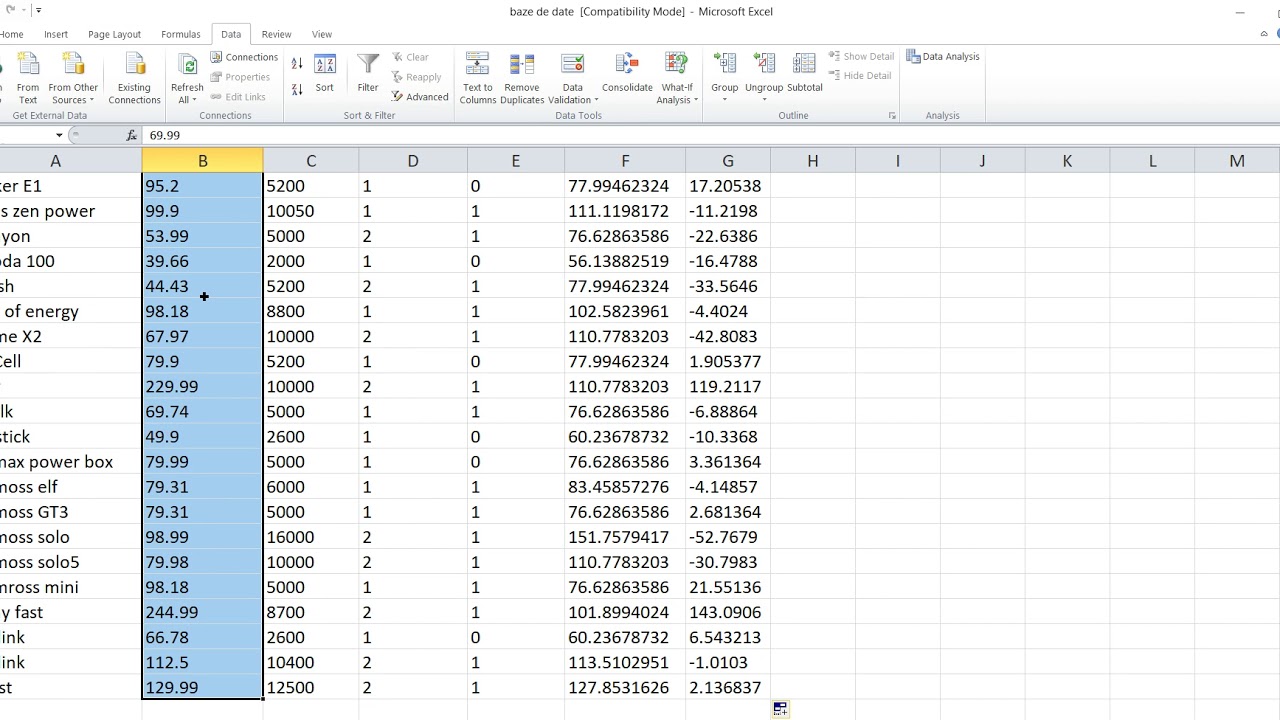Expand the Ungroup dropdown arrow
Image resolution: width=1280 pixels, height=720 pixels.
tap(764, 100)
